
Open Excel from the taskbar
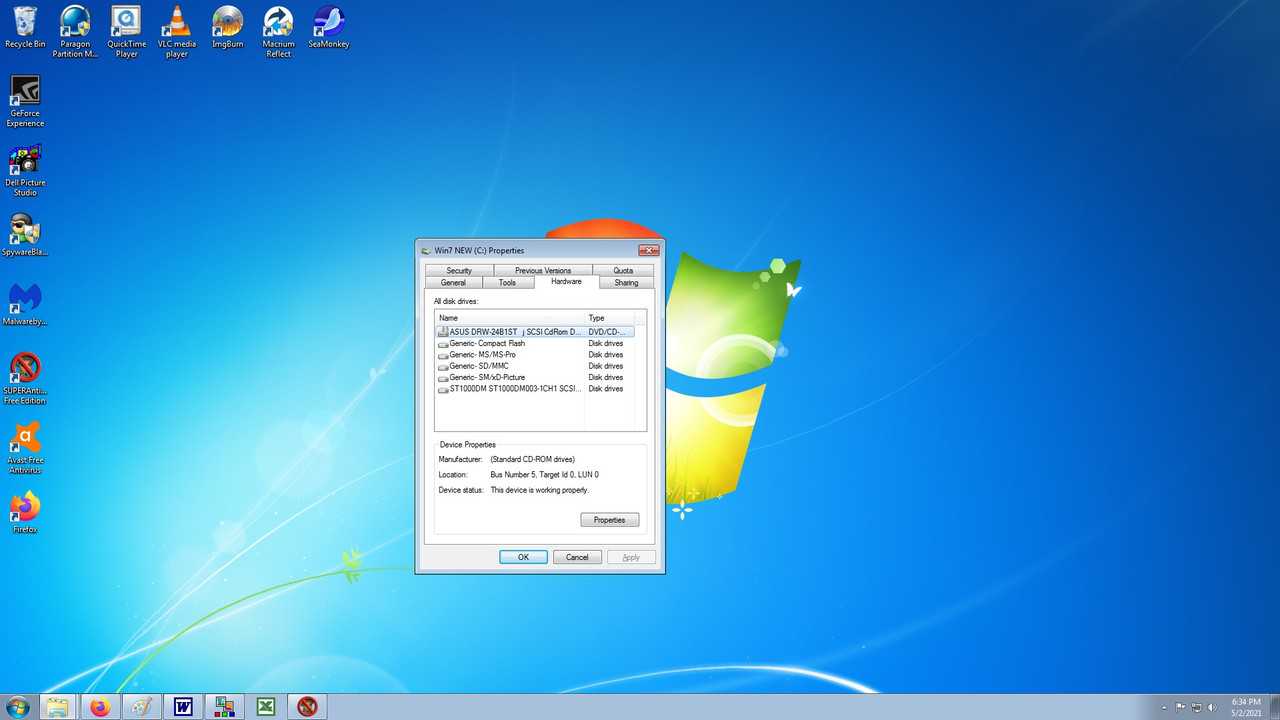(265, 707)
